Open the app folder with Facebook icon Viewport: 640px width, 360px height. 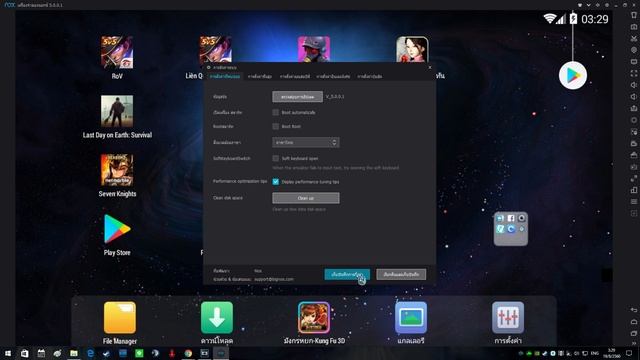point(511,229)
